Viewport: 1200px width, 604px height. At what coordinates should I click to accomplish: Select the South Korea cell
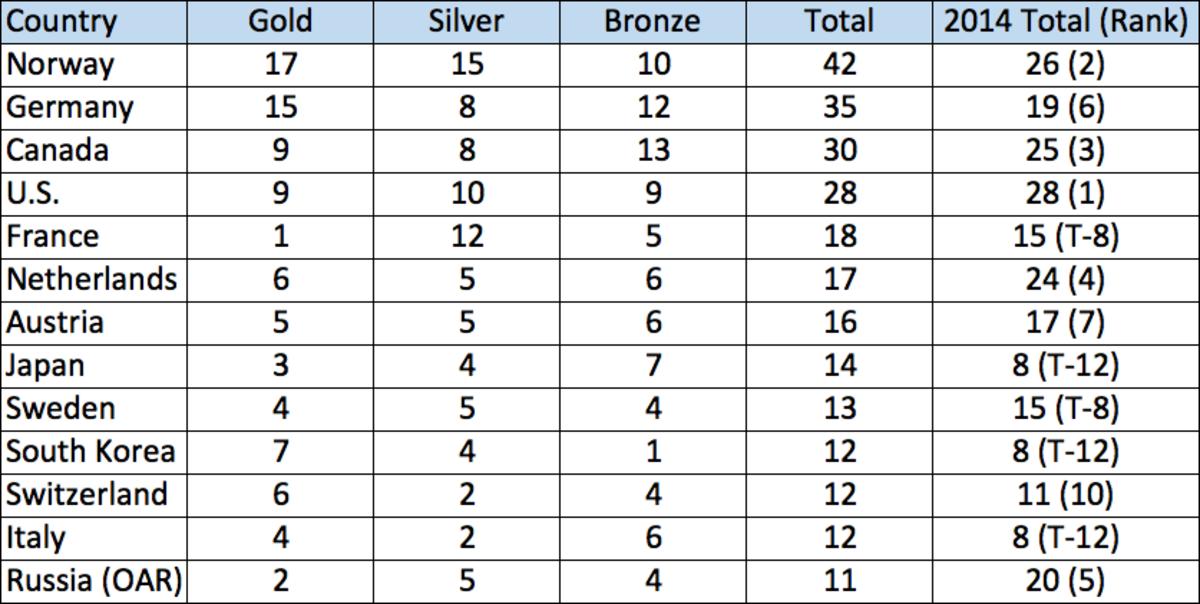(x=91, y=451)
